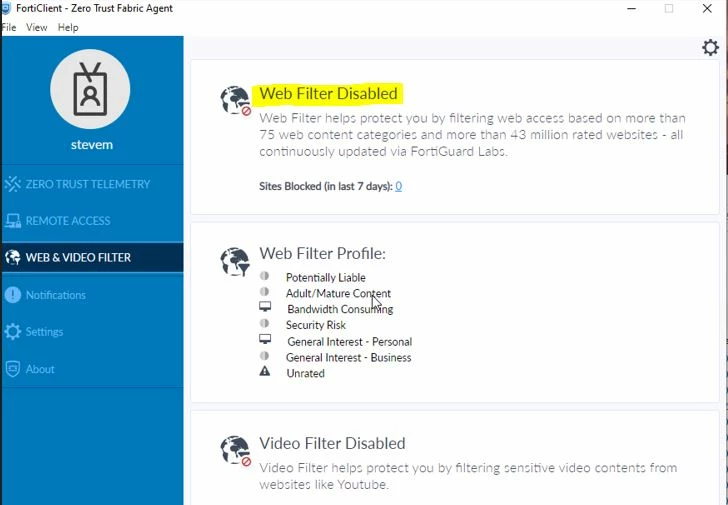
Task: Click the Video Filter Disabled heading
Action: pos(332,443)
